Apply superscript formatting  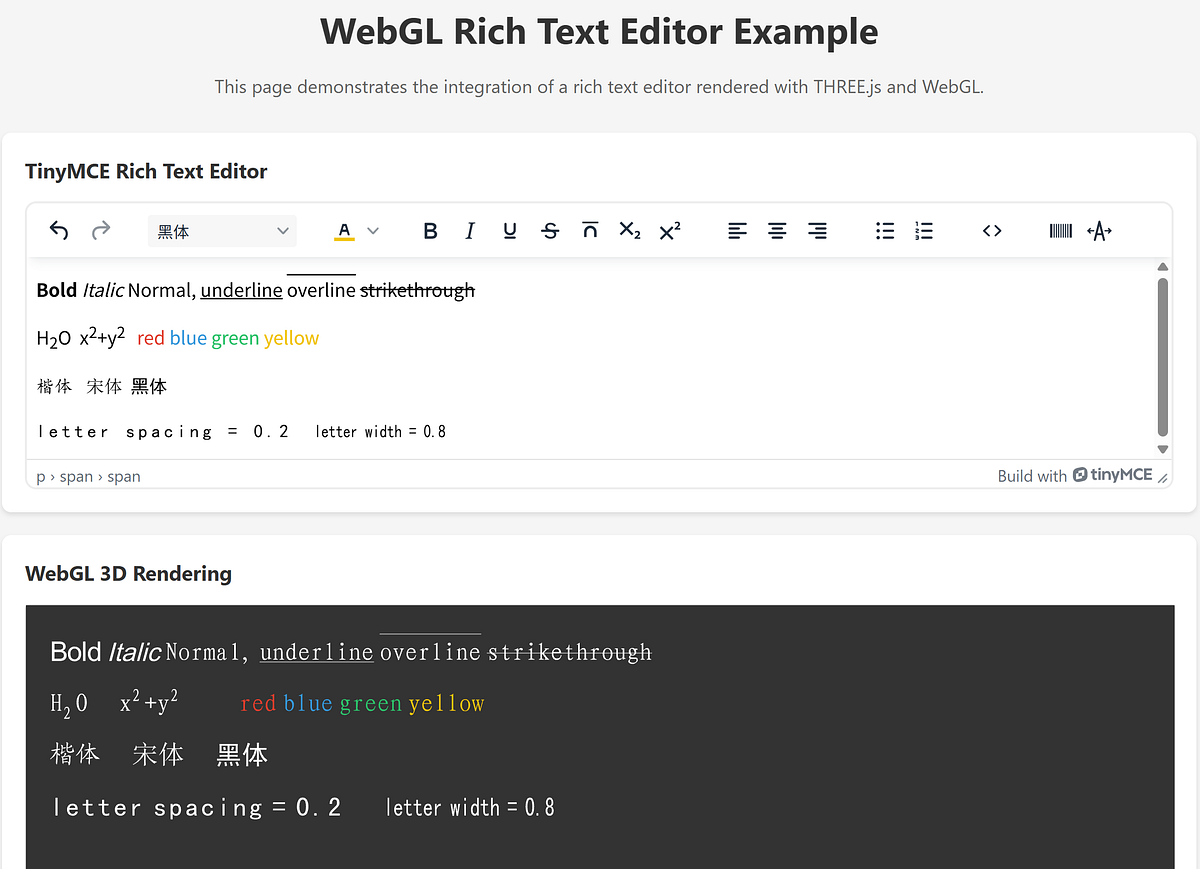pyautogui.click(x=669, y=230)
